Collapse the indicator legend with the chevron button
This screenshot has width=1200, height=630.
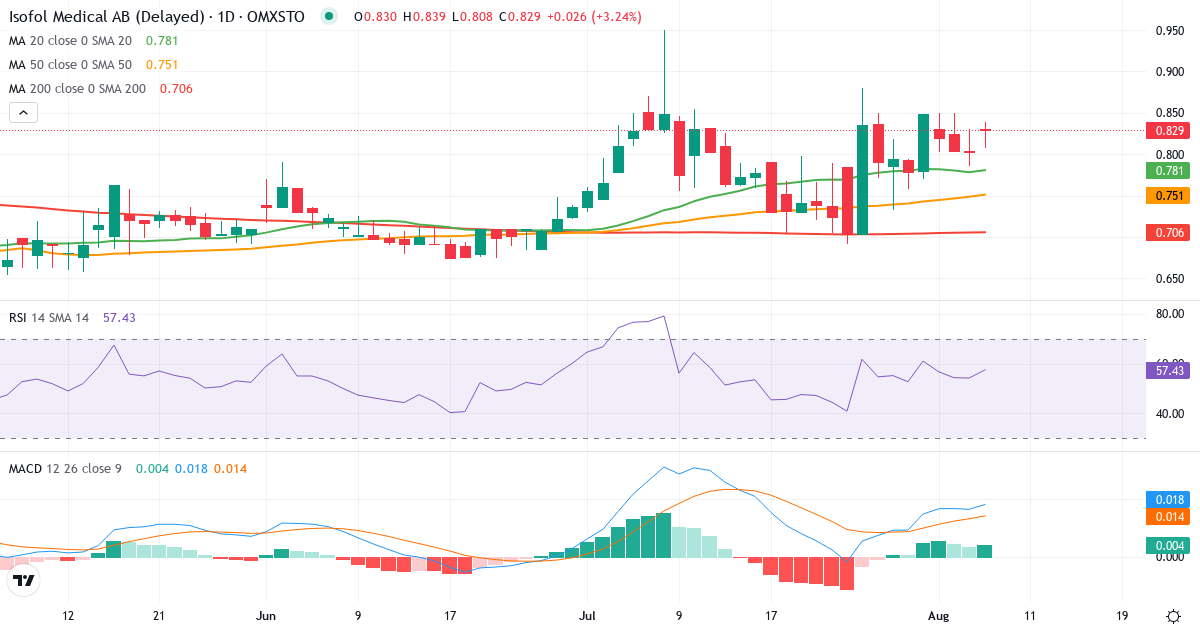click(x=24, y=112)
